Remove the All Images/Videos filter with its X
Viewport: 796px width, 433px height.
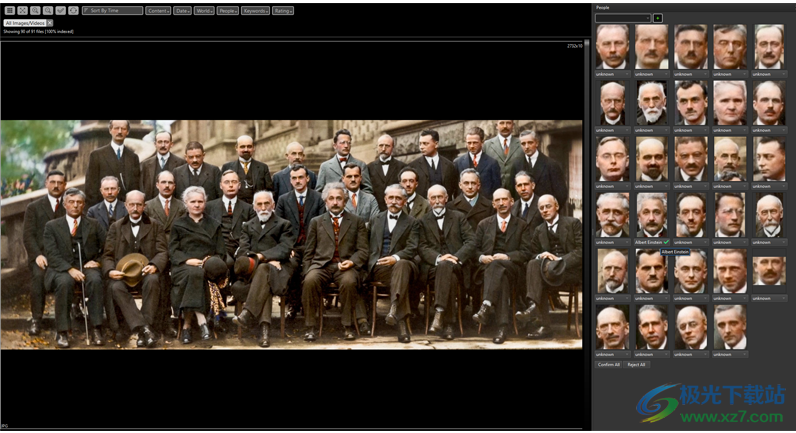click(50, 23)
